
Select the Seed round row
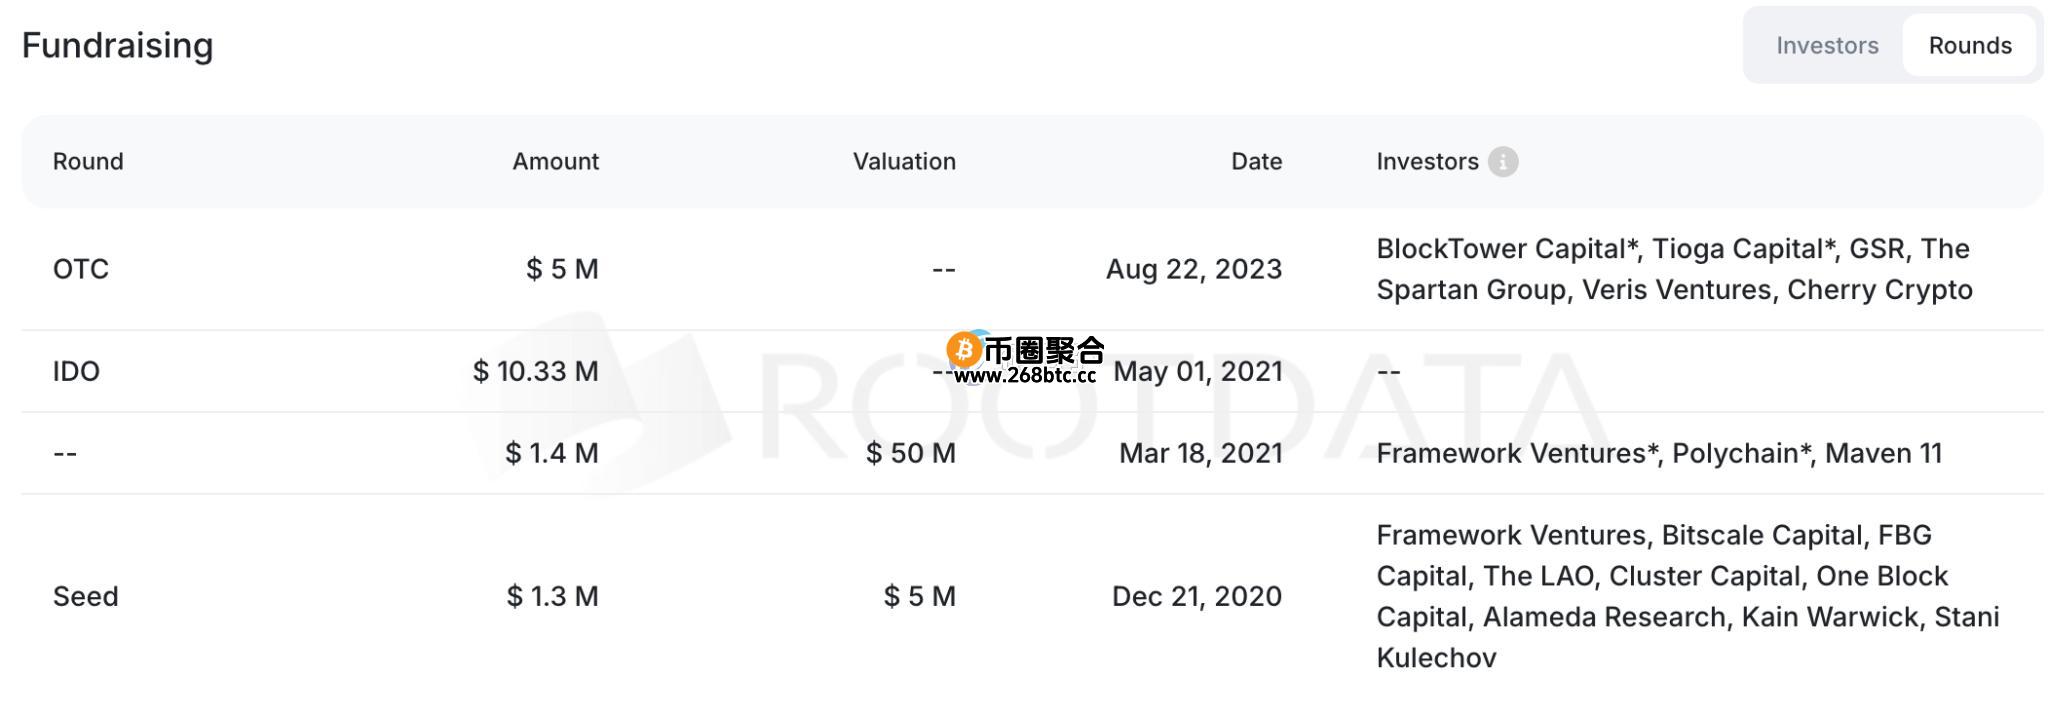tap(1032, 596)
